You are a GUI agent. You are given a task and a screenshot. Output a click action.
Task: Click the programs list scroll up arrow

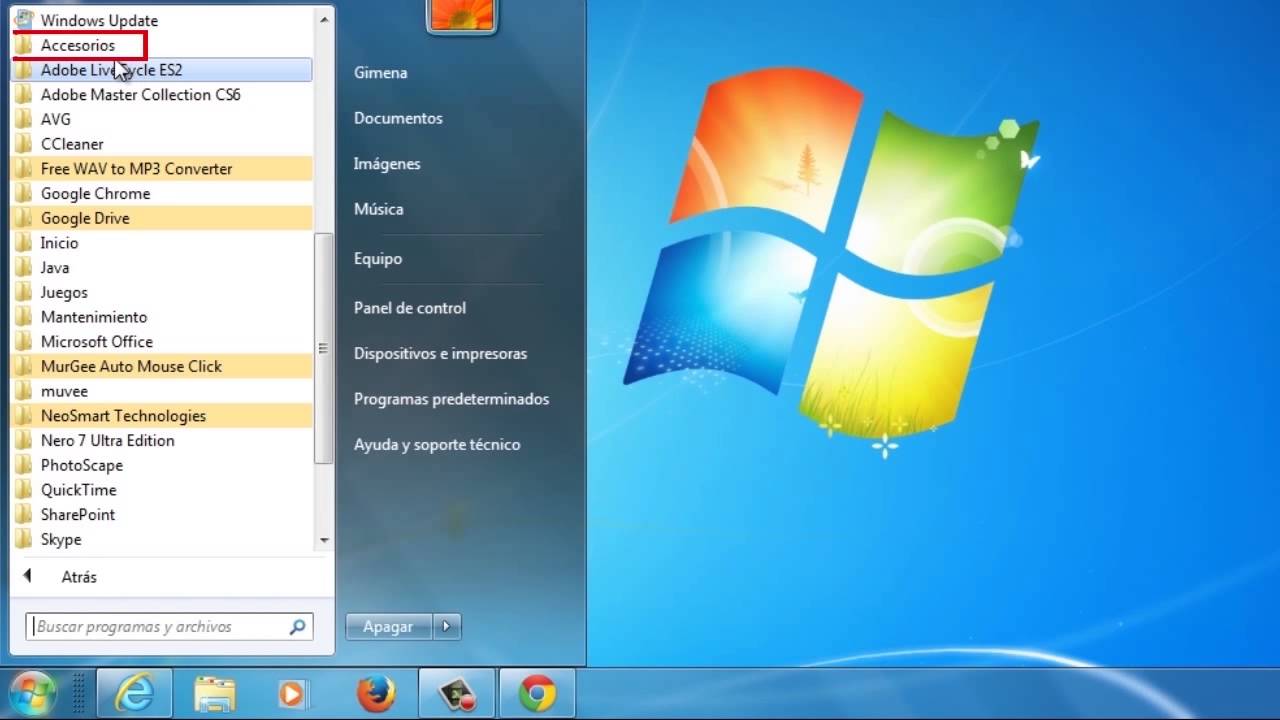coord(323,19)
